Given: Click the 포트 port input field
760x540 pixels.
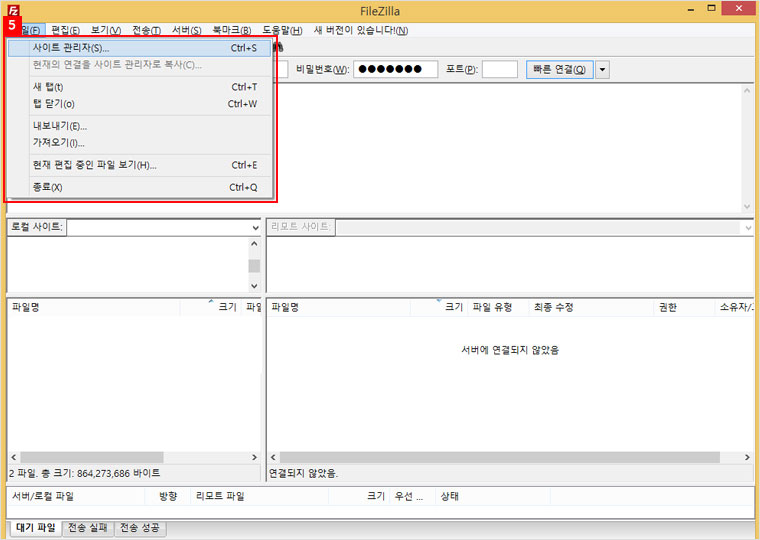Looking at the screenshot, I should (499, 69).
